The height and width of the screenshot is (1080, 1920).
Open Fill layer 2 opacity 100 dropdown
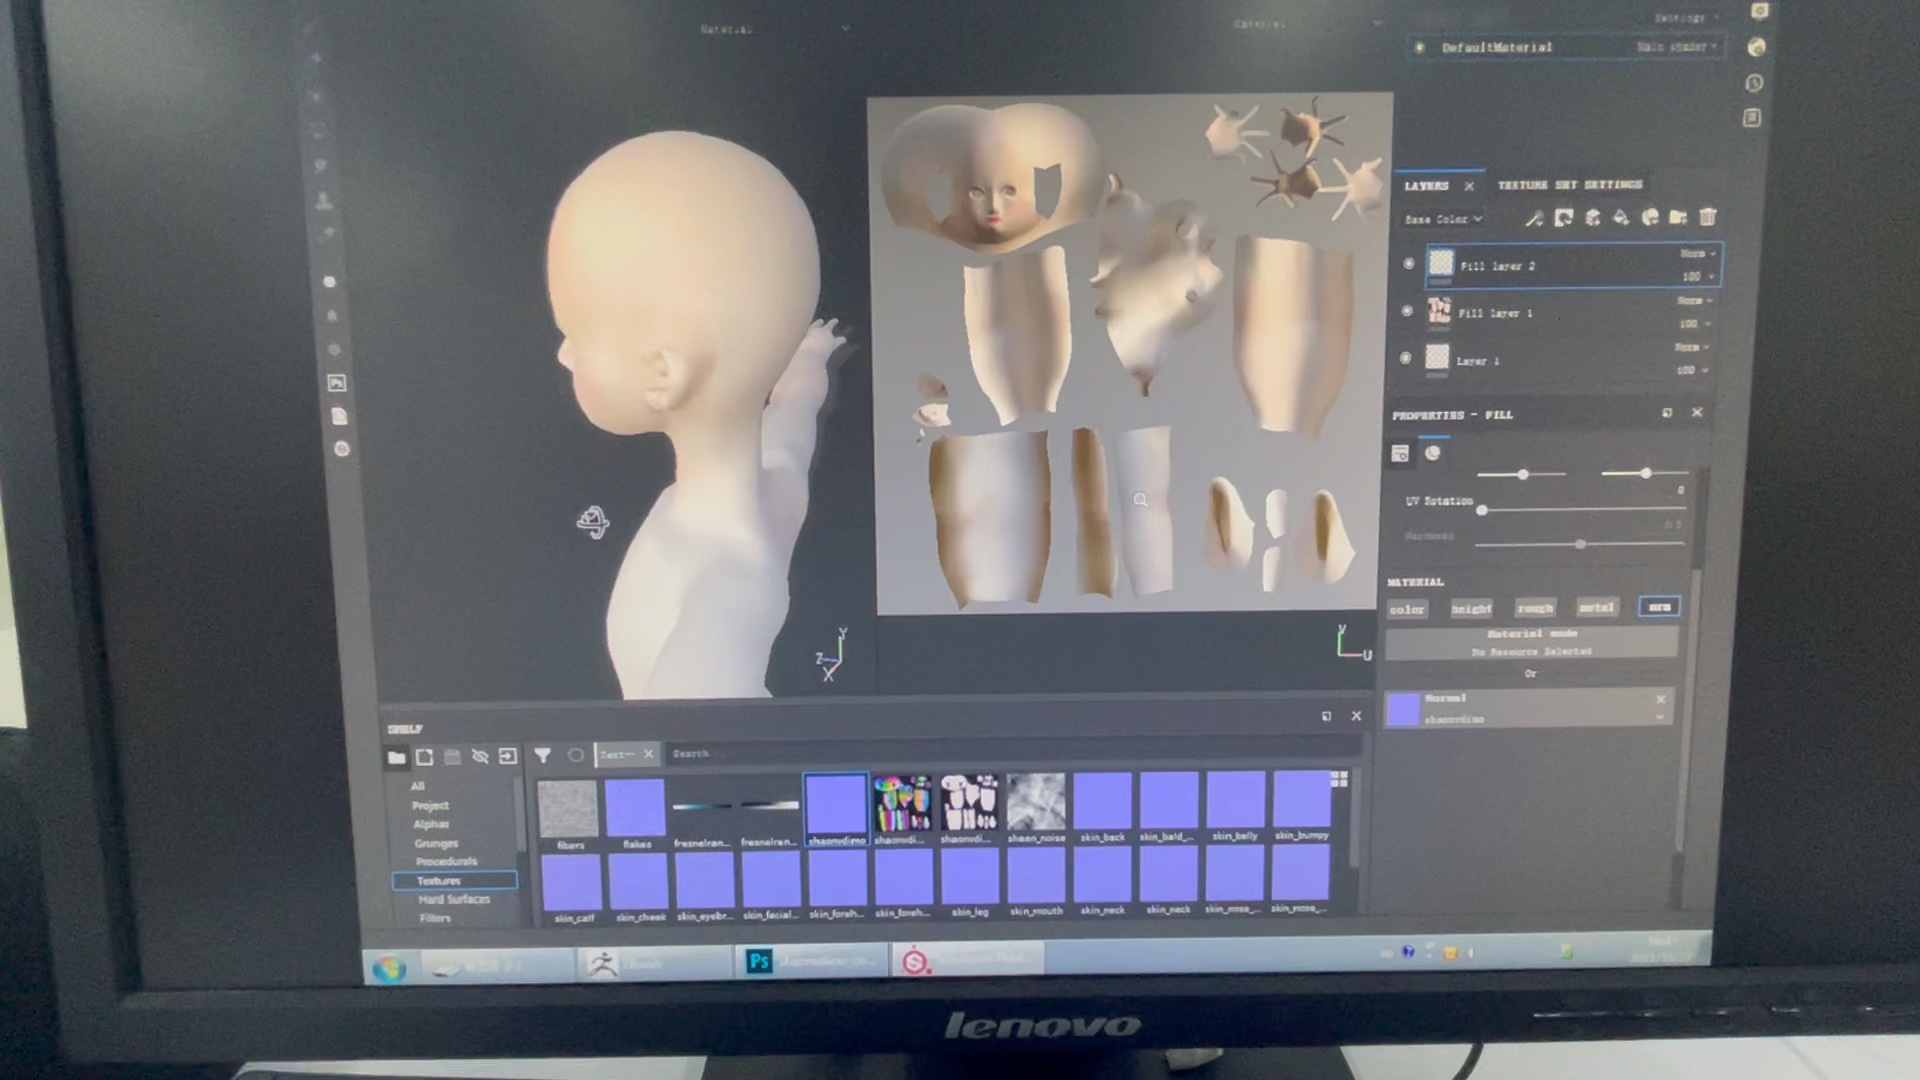tap(1698, 276)
